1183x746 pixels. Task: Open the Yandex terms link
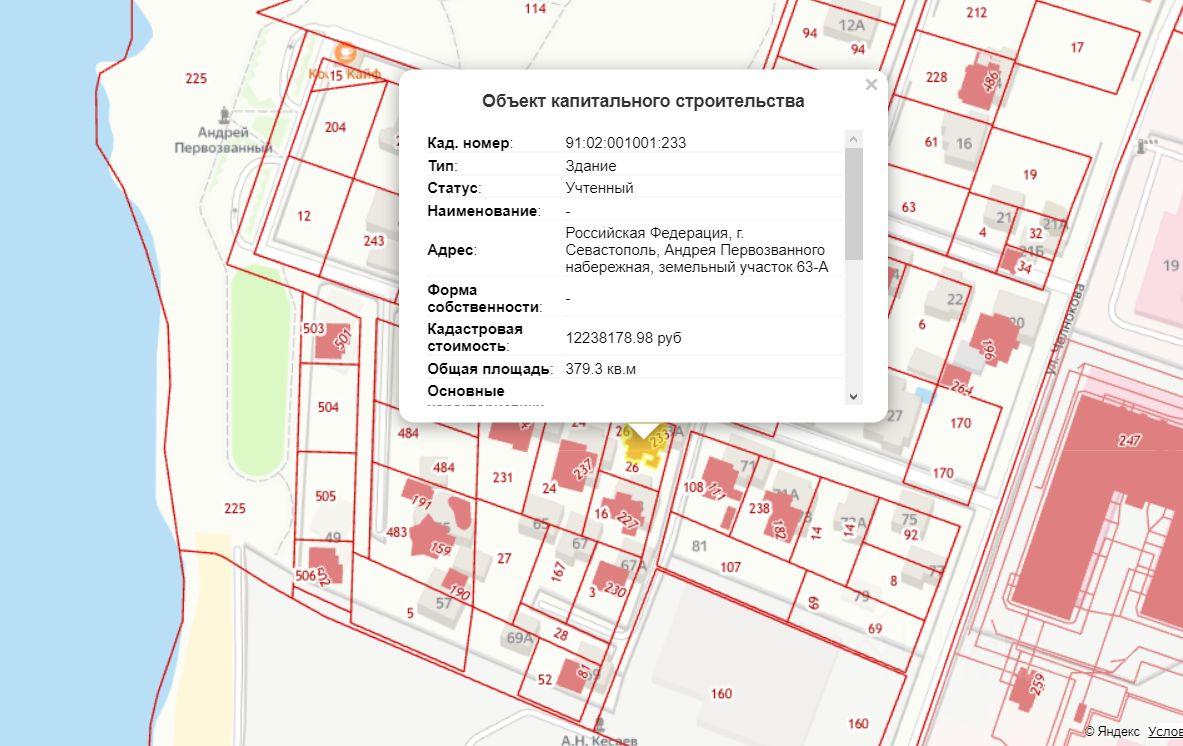tap(1165, 731)
